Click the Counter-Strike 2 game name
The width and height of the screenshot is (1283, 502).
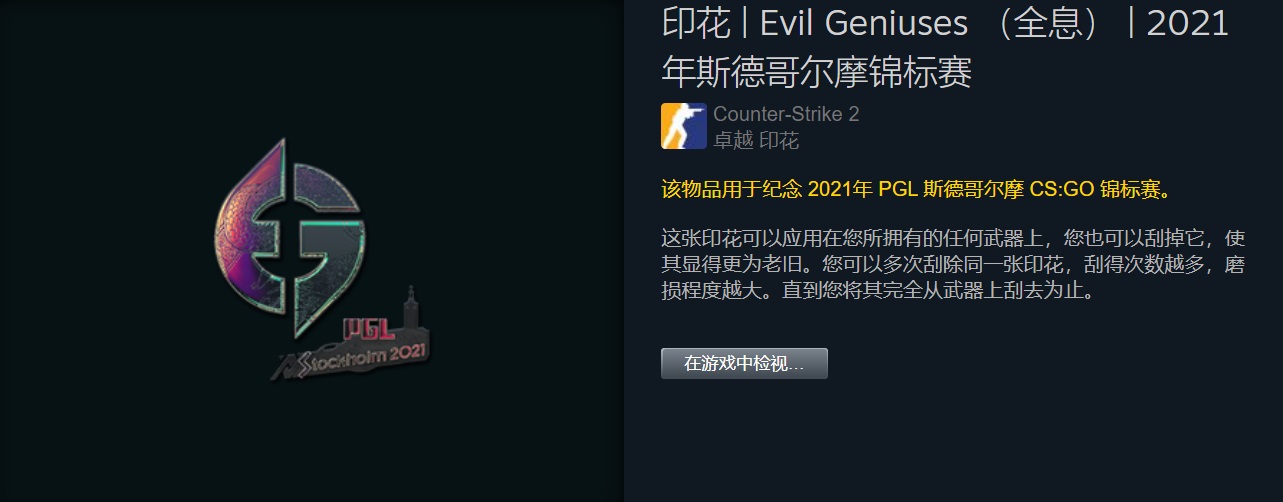[x=786, y=114]
